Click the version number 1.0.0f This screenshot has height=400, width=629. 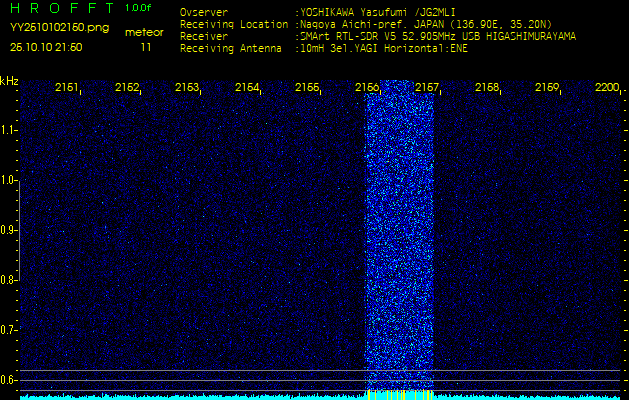138,8
